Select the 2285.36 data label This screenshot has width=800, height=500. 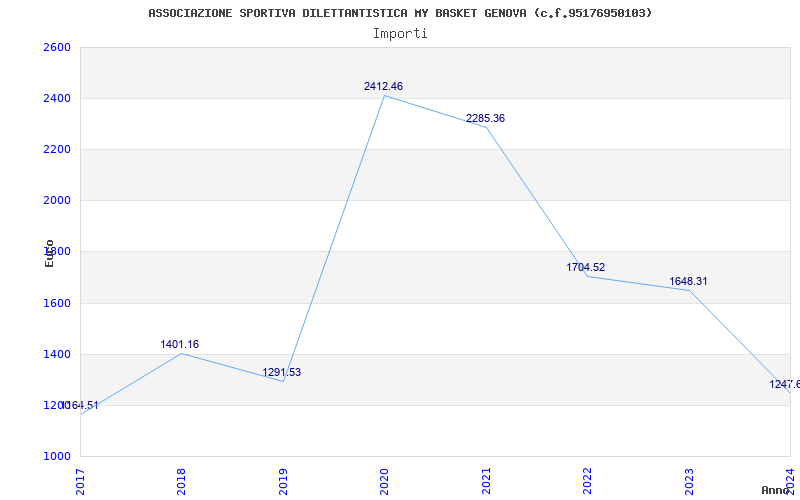[x=485, y=118]
